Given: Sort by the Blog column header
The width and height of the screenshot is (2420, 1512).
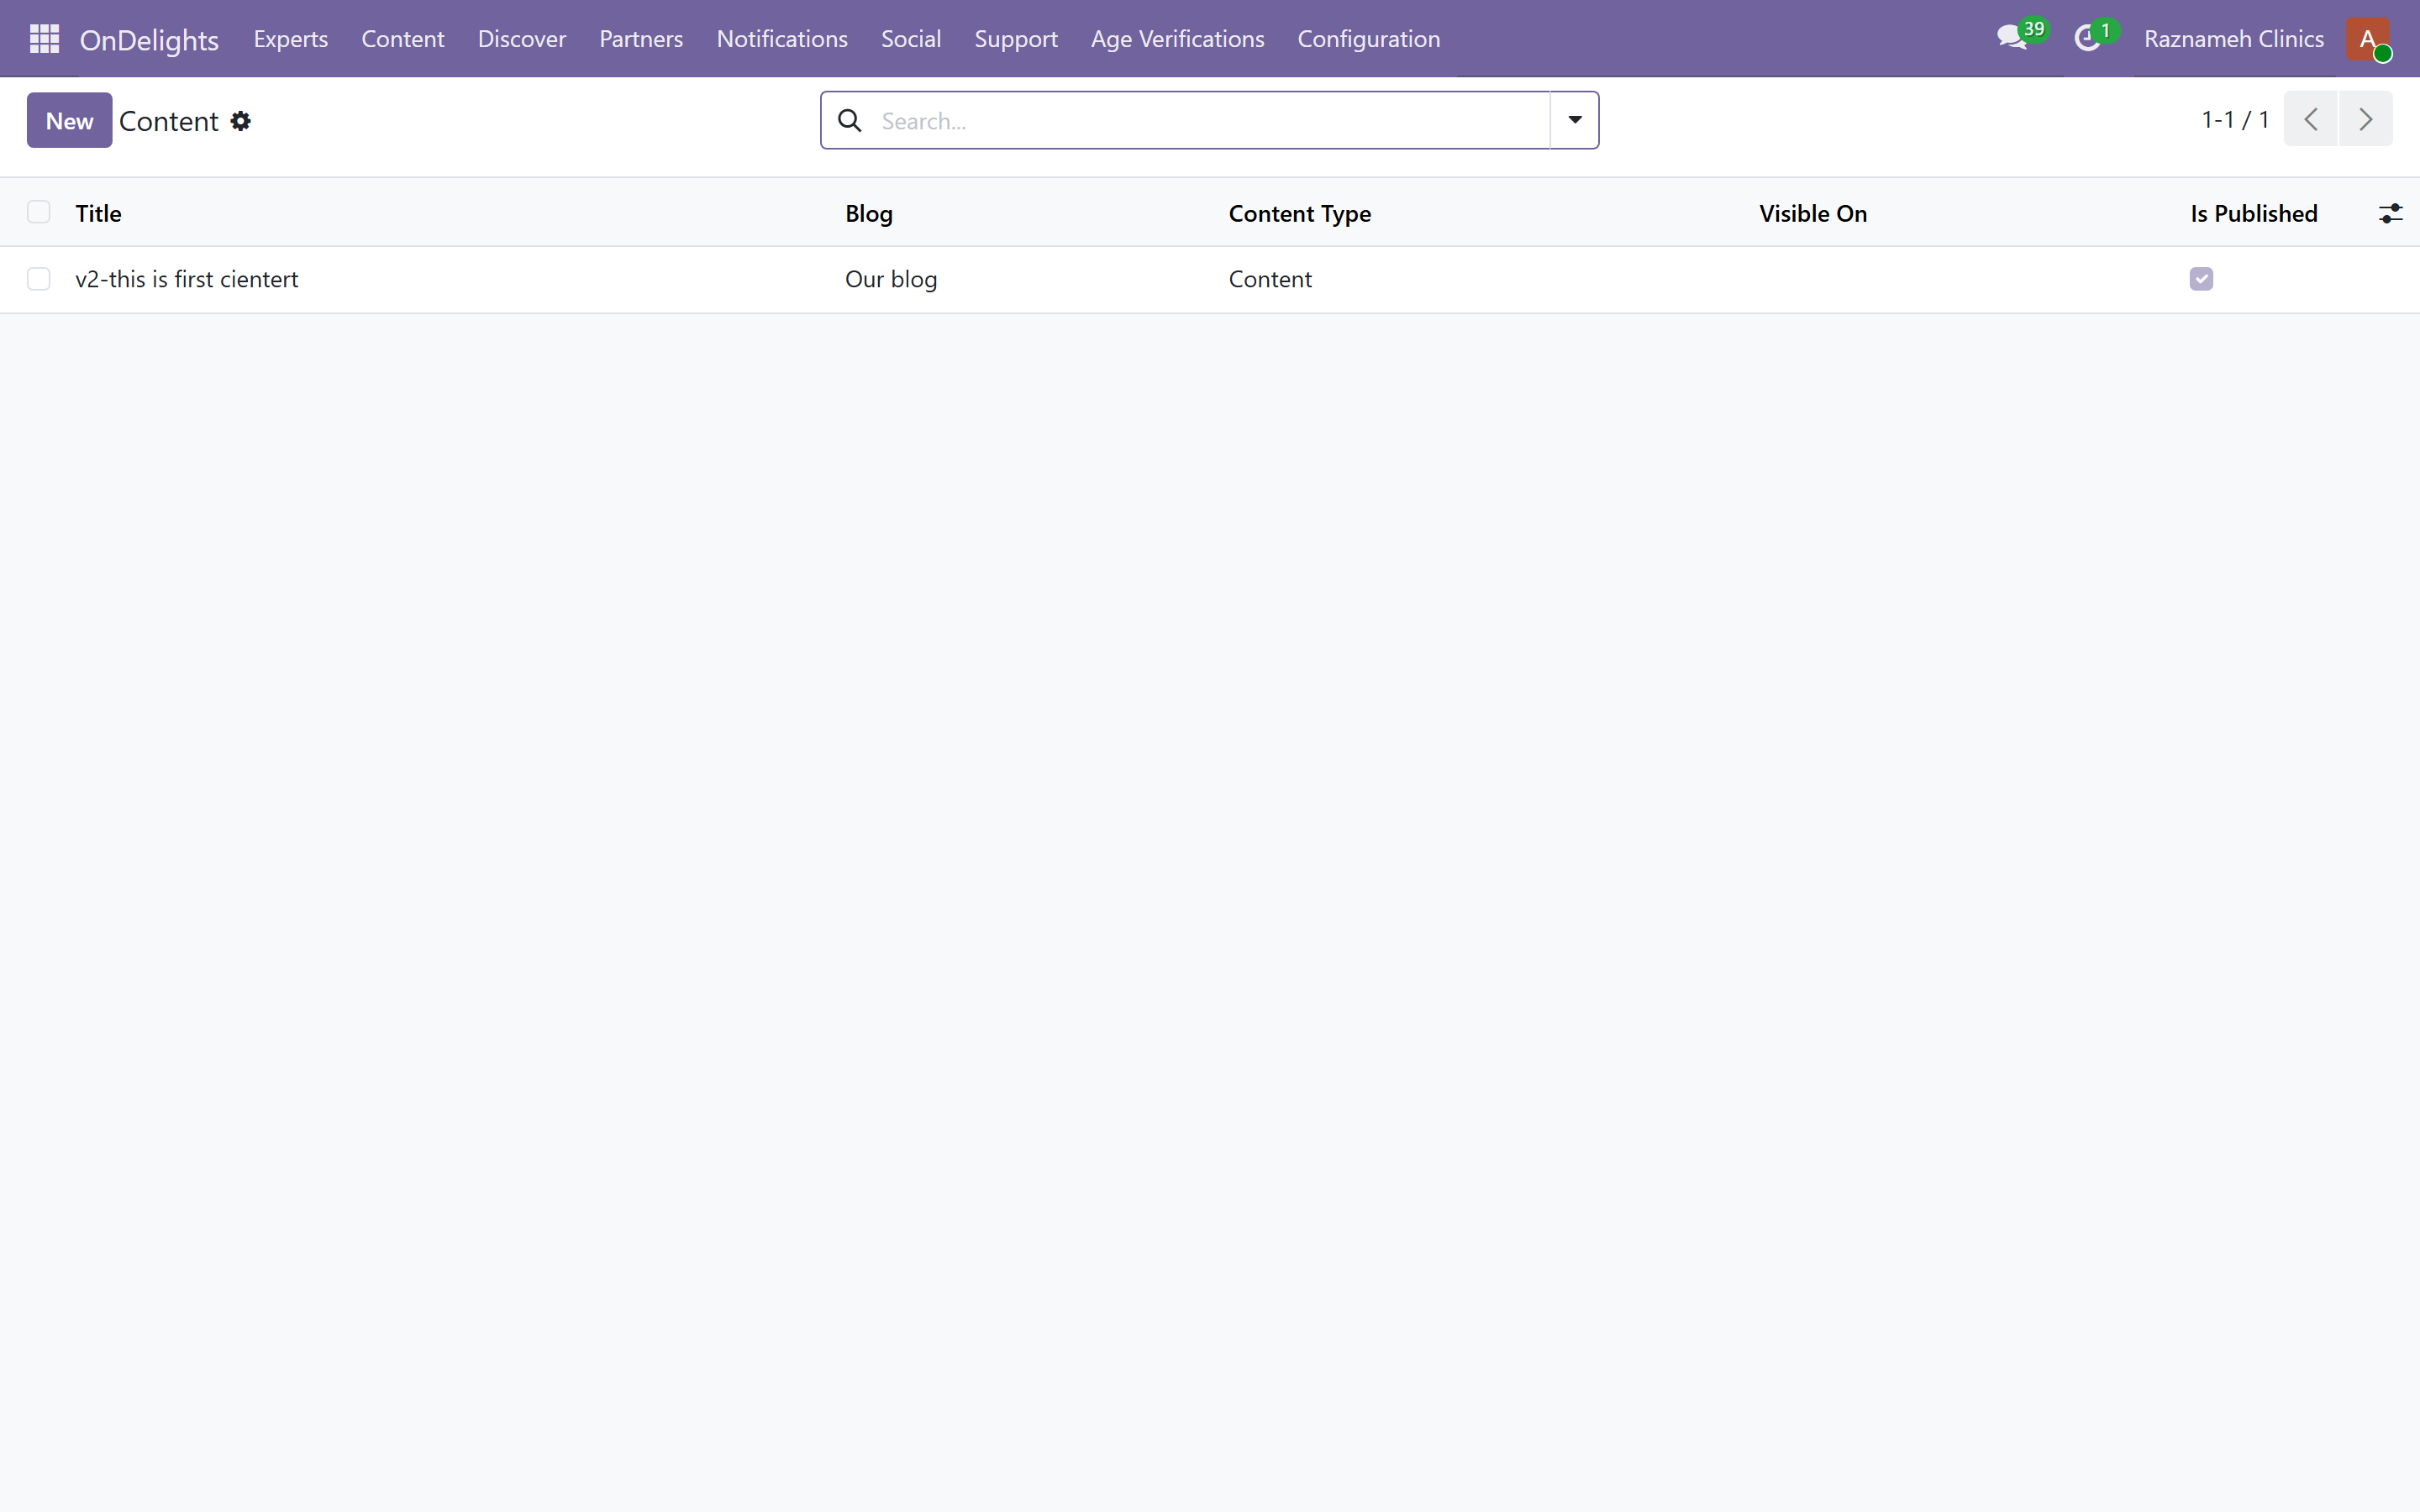Looking at the screenshot, I should (869, 213).
